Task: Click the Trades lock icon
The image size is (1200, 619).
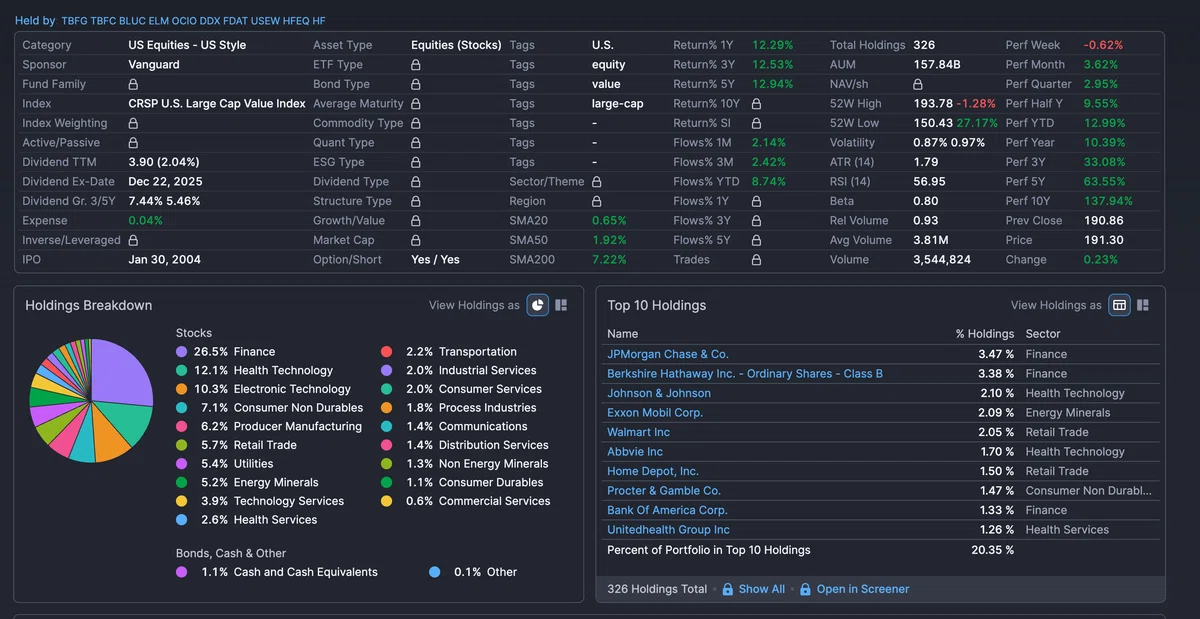Action: coord(757,260)
